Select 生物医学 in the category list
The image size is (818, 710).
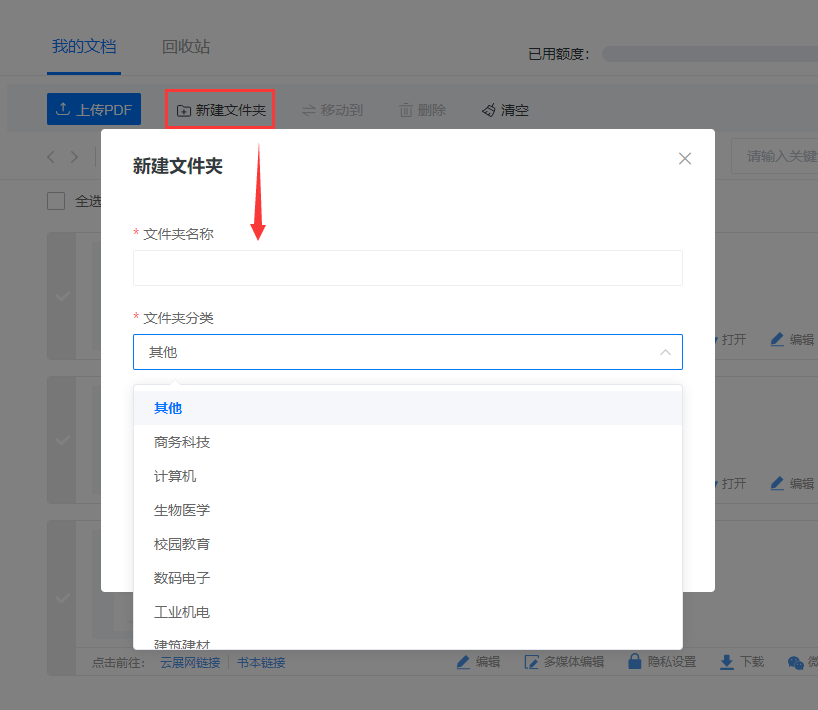[x=182, y=510]
